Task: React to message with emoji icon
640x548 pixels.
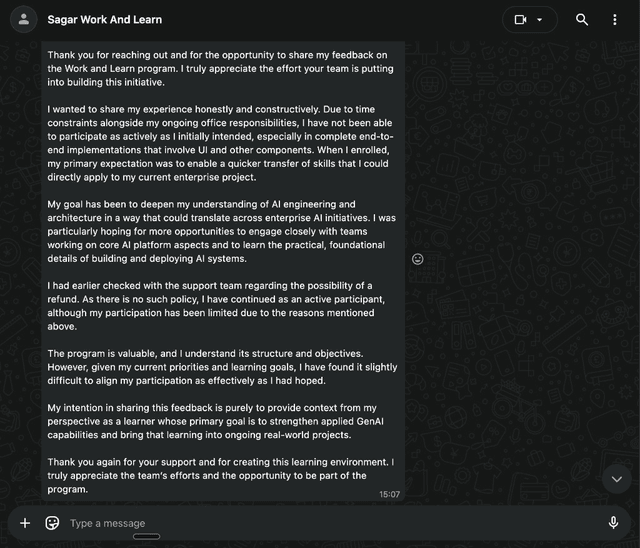Action: tap(418, 259)
